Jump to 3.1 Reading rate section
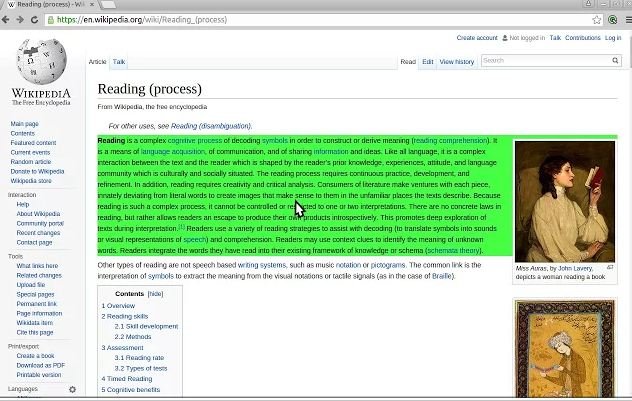 (139, 358)
